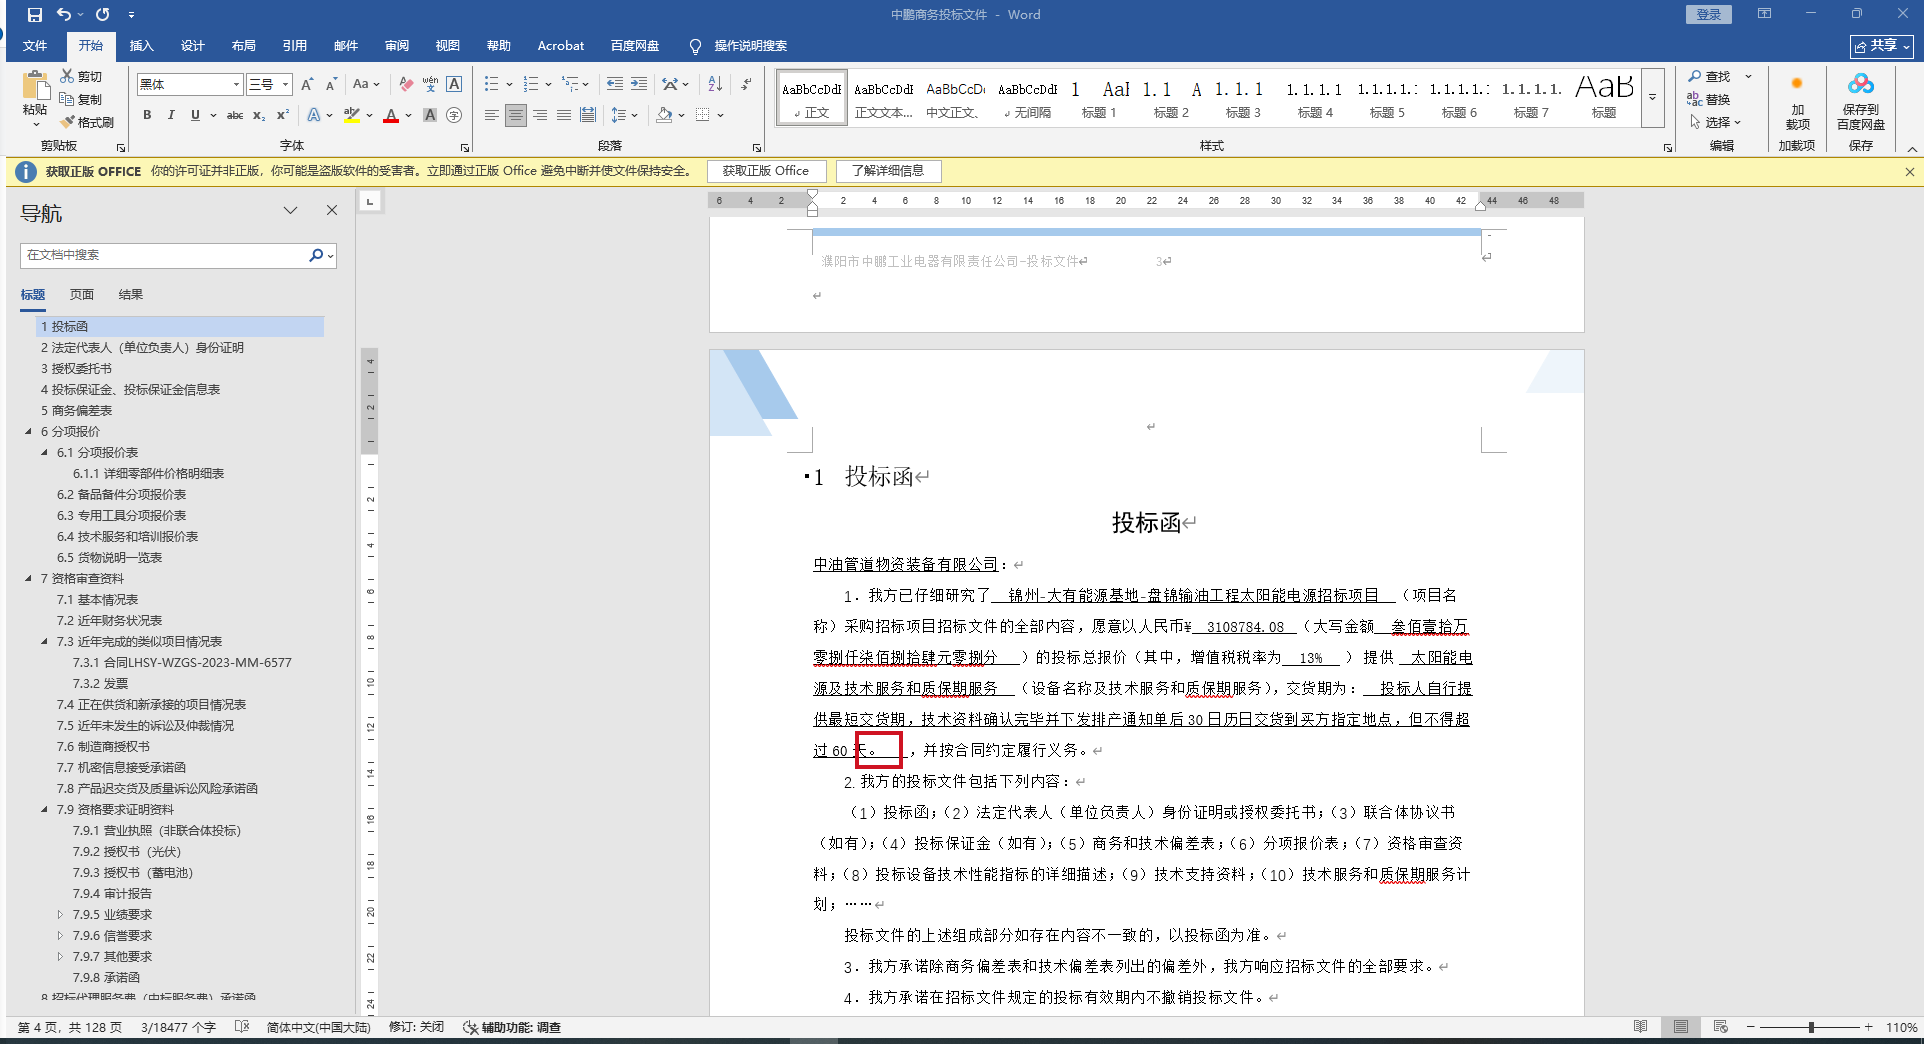Expand the 7.9.5 业绩要求 navigation node
Screen dimensions: 1924x1044
60,915
